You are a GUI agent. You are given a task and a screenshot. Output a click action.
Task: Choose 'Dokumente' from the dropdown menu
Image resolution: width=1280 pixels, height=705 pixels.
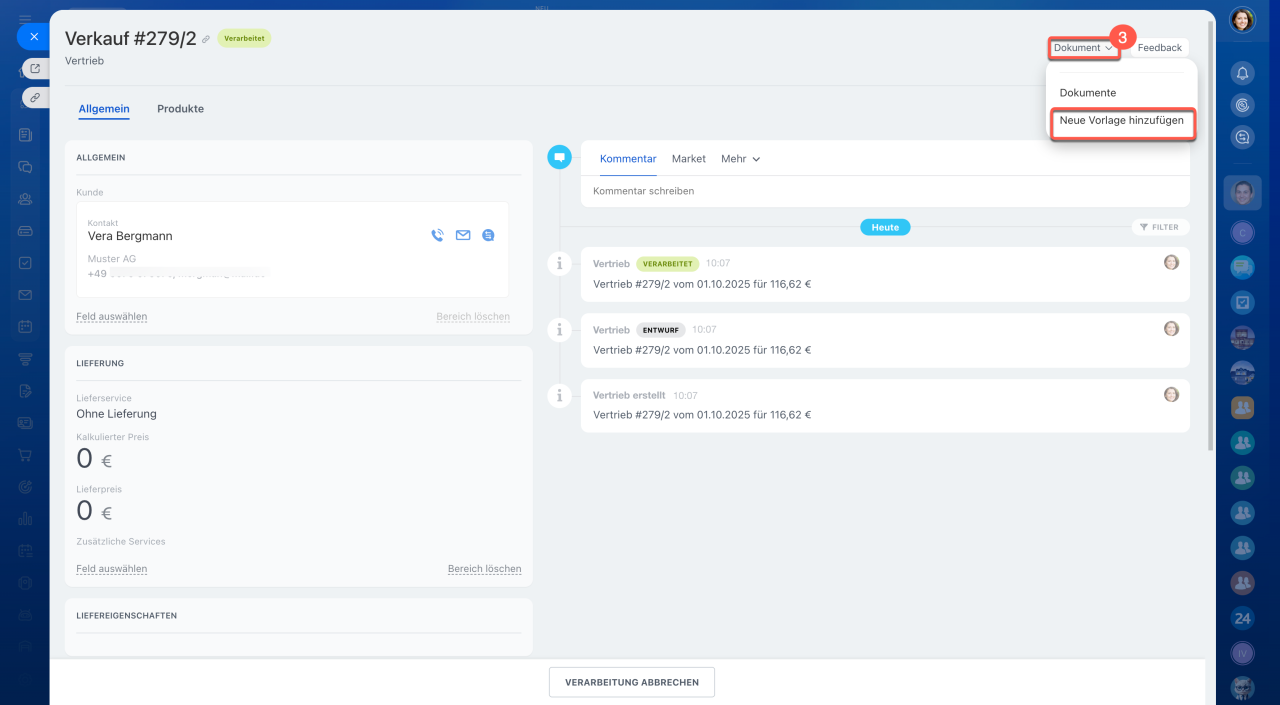pos(1088,93)
